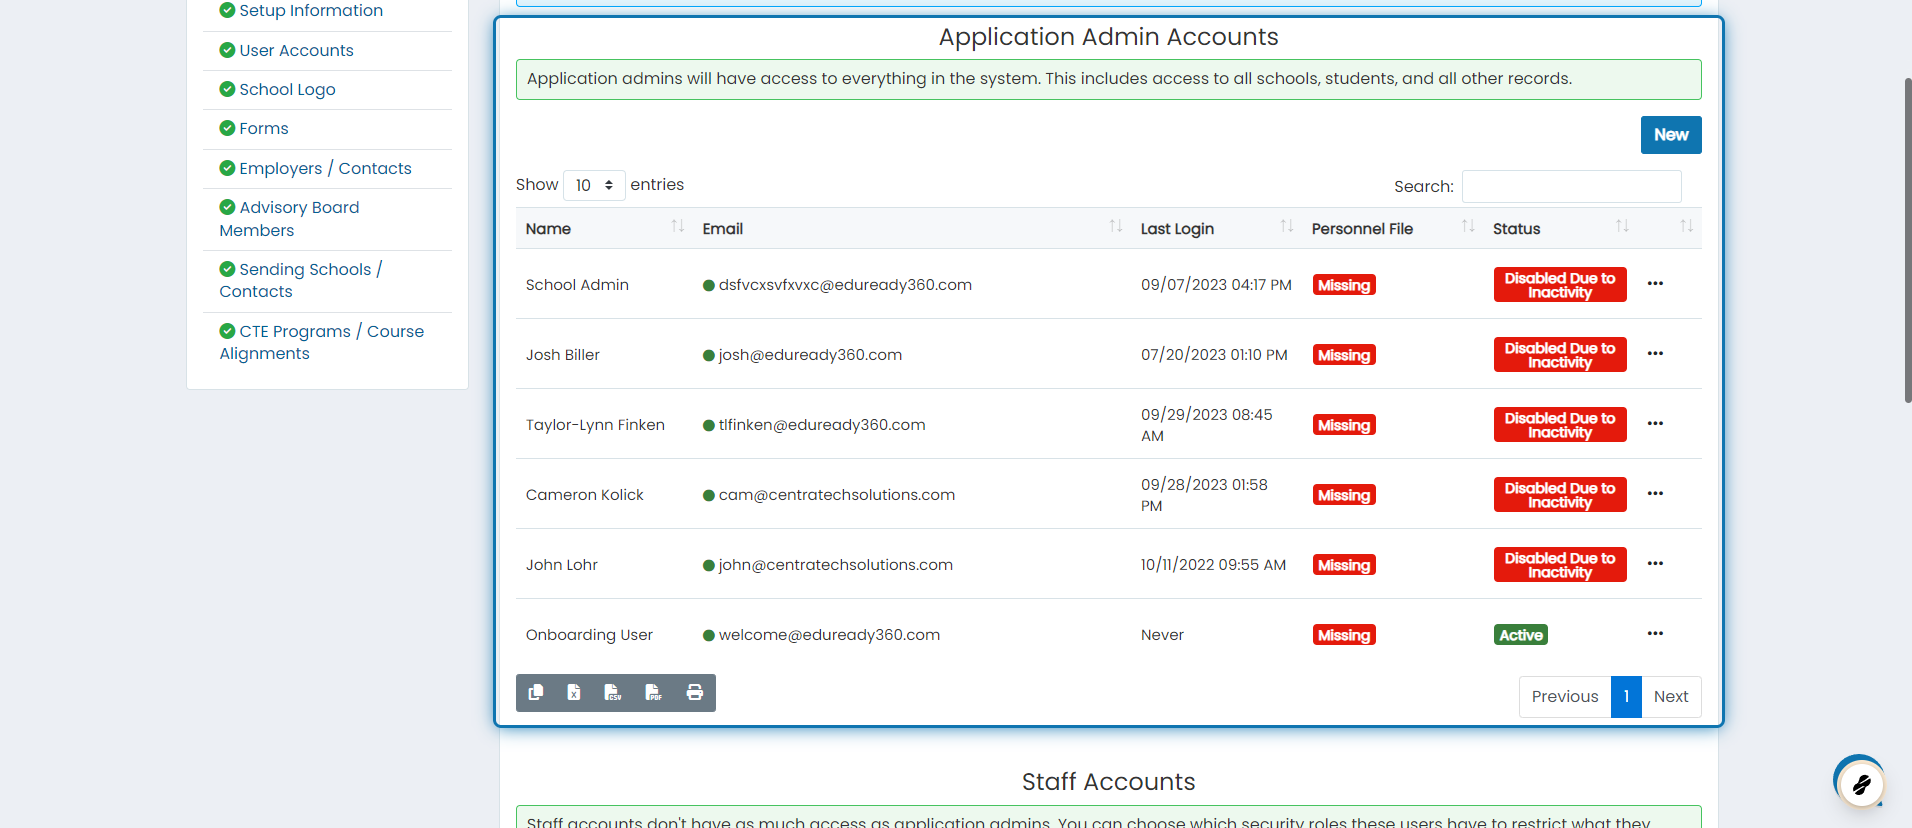The image size is (1912, 828).
Task: Click the green checkmark beside Advisory Board Members
Action: pyautogui.click(x=227, y=207)
